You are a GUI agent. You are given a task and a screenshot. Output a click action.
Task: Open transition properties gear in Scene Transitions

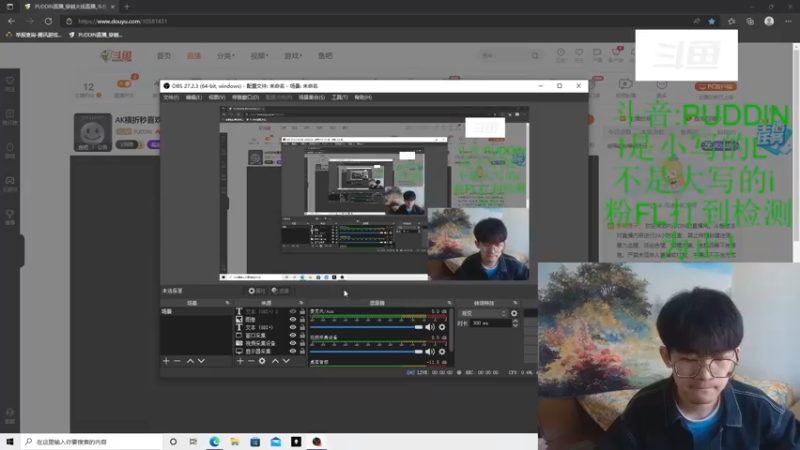pyautogui.click(x=514, y=313)
